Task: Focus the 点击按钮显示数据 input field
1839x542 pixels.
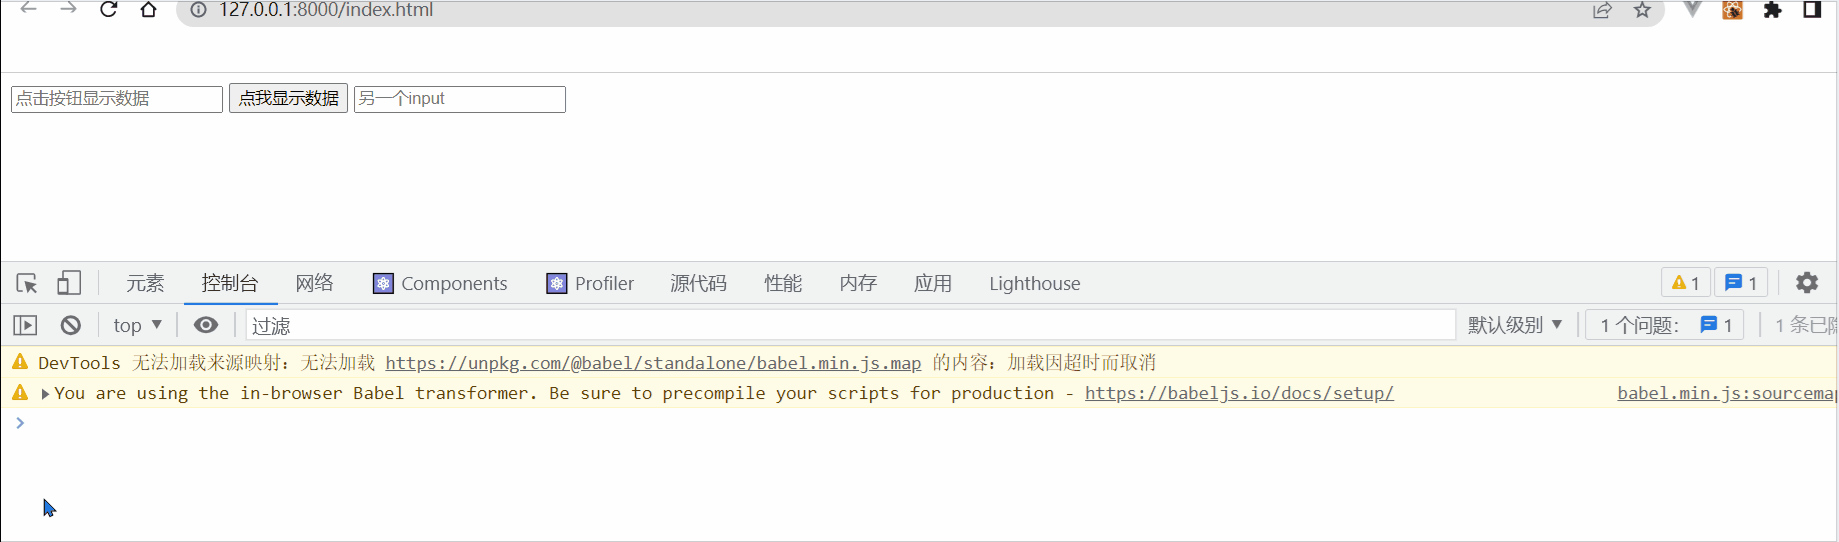Action: tap(117, 99)
